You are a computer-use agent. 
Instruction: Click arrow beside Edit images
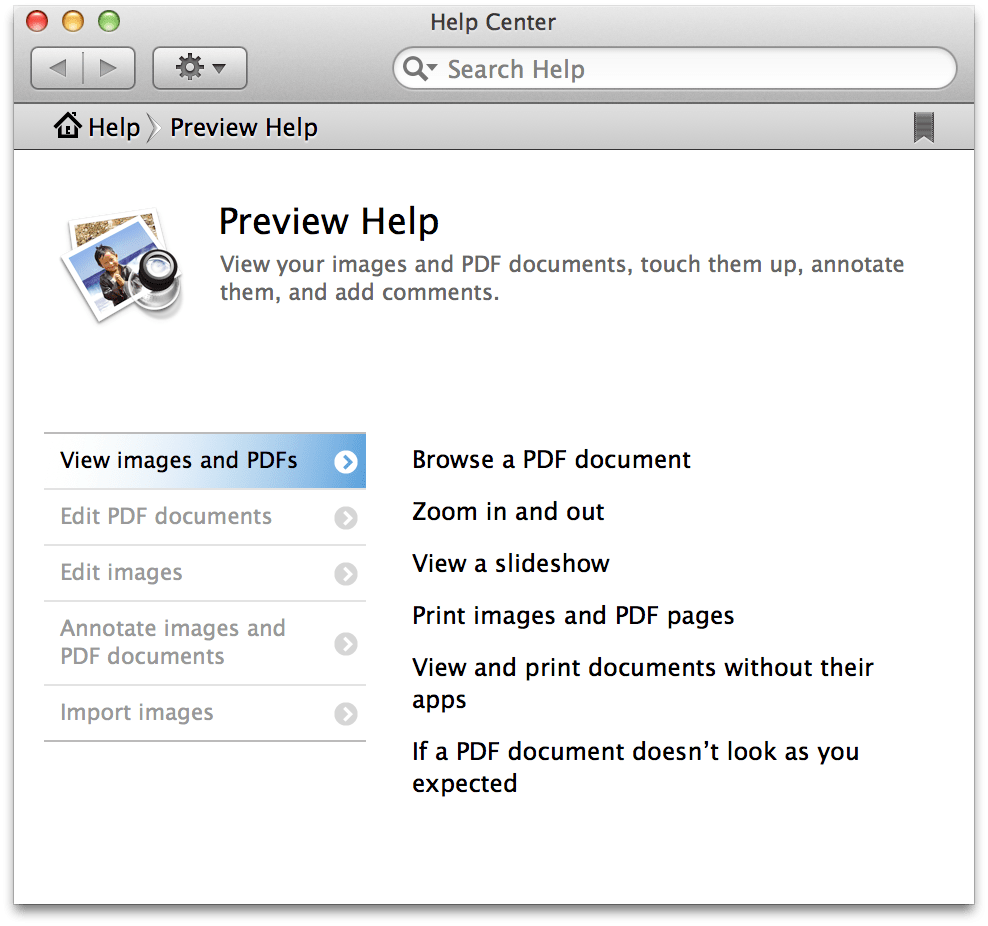pyautogui.click(x=346, y=574)
